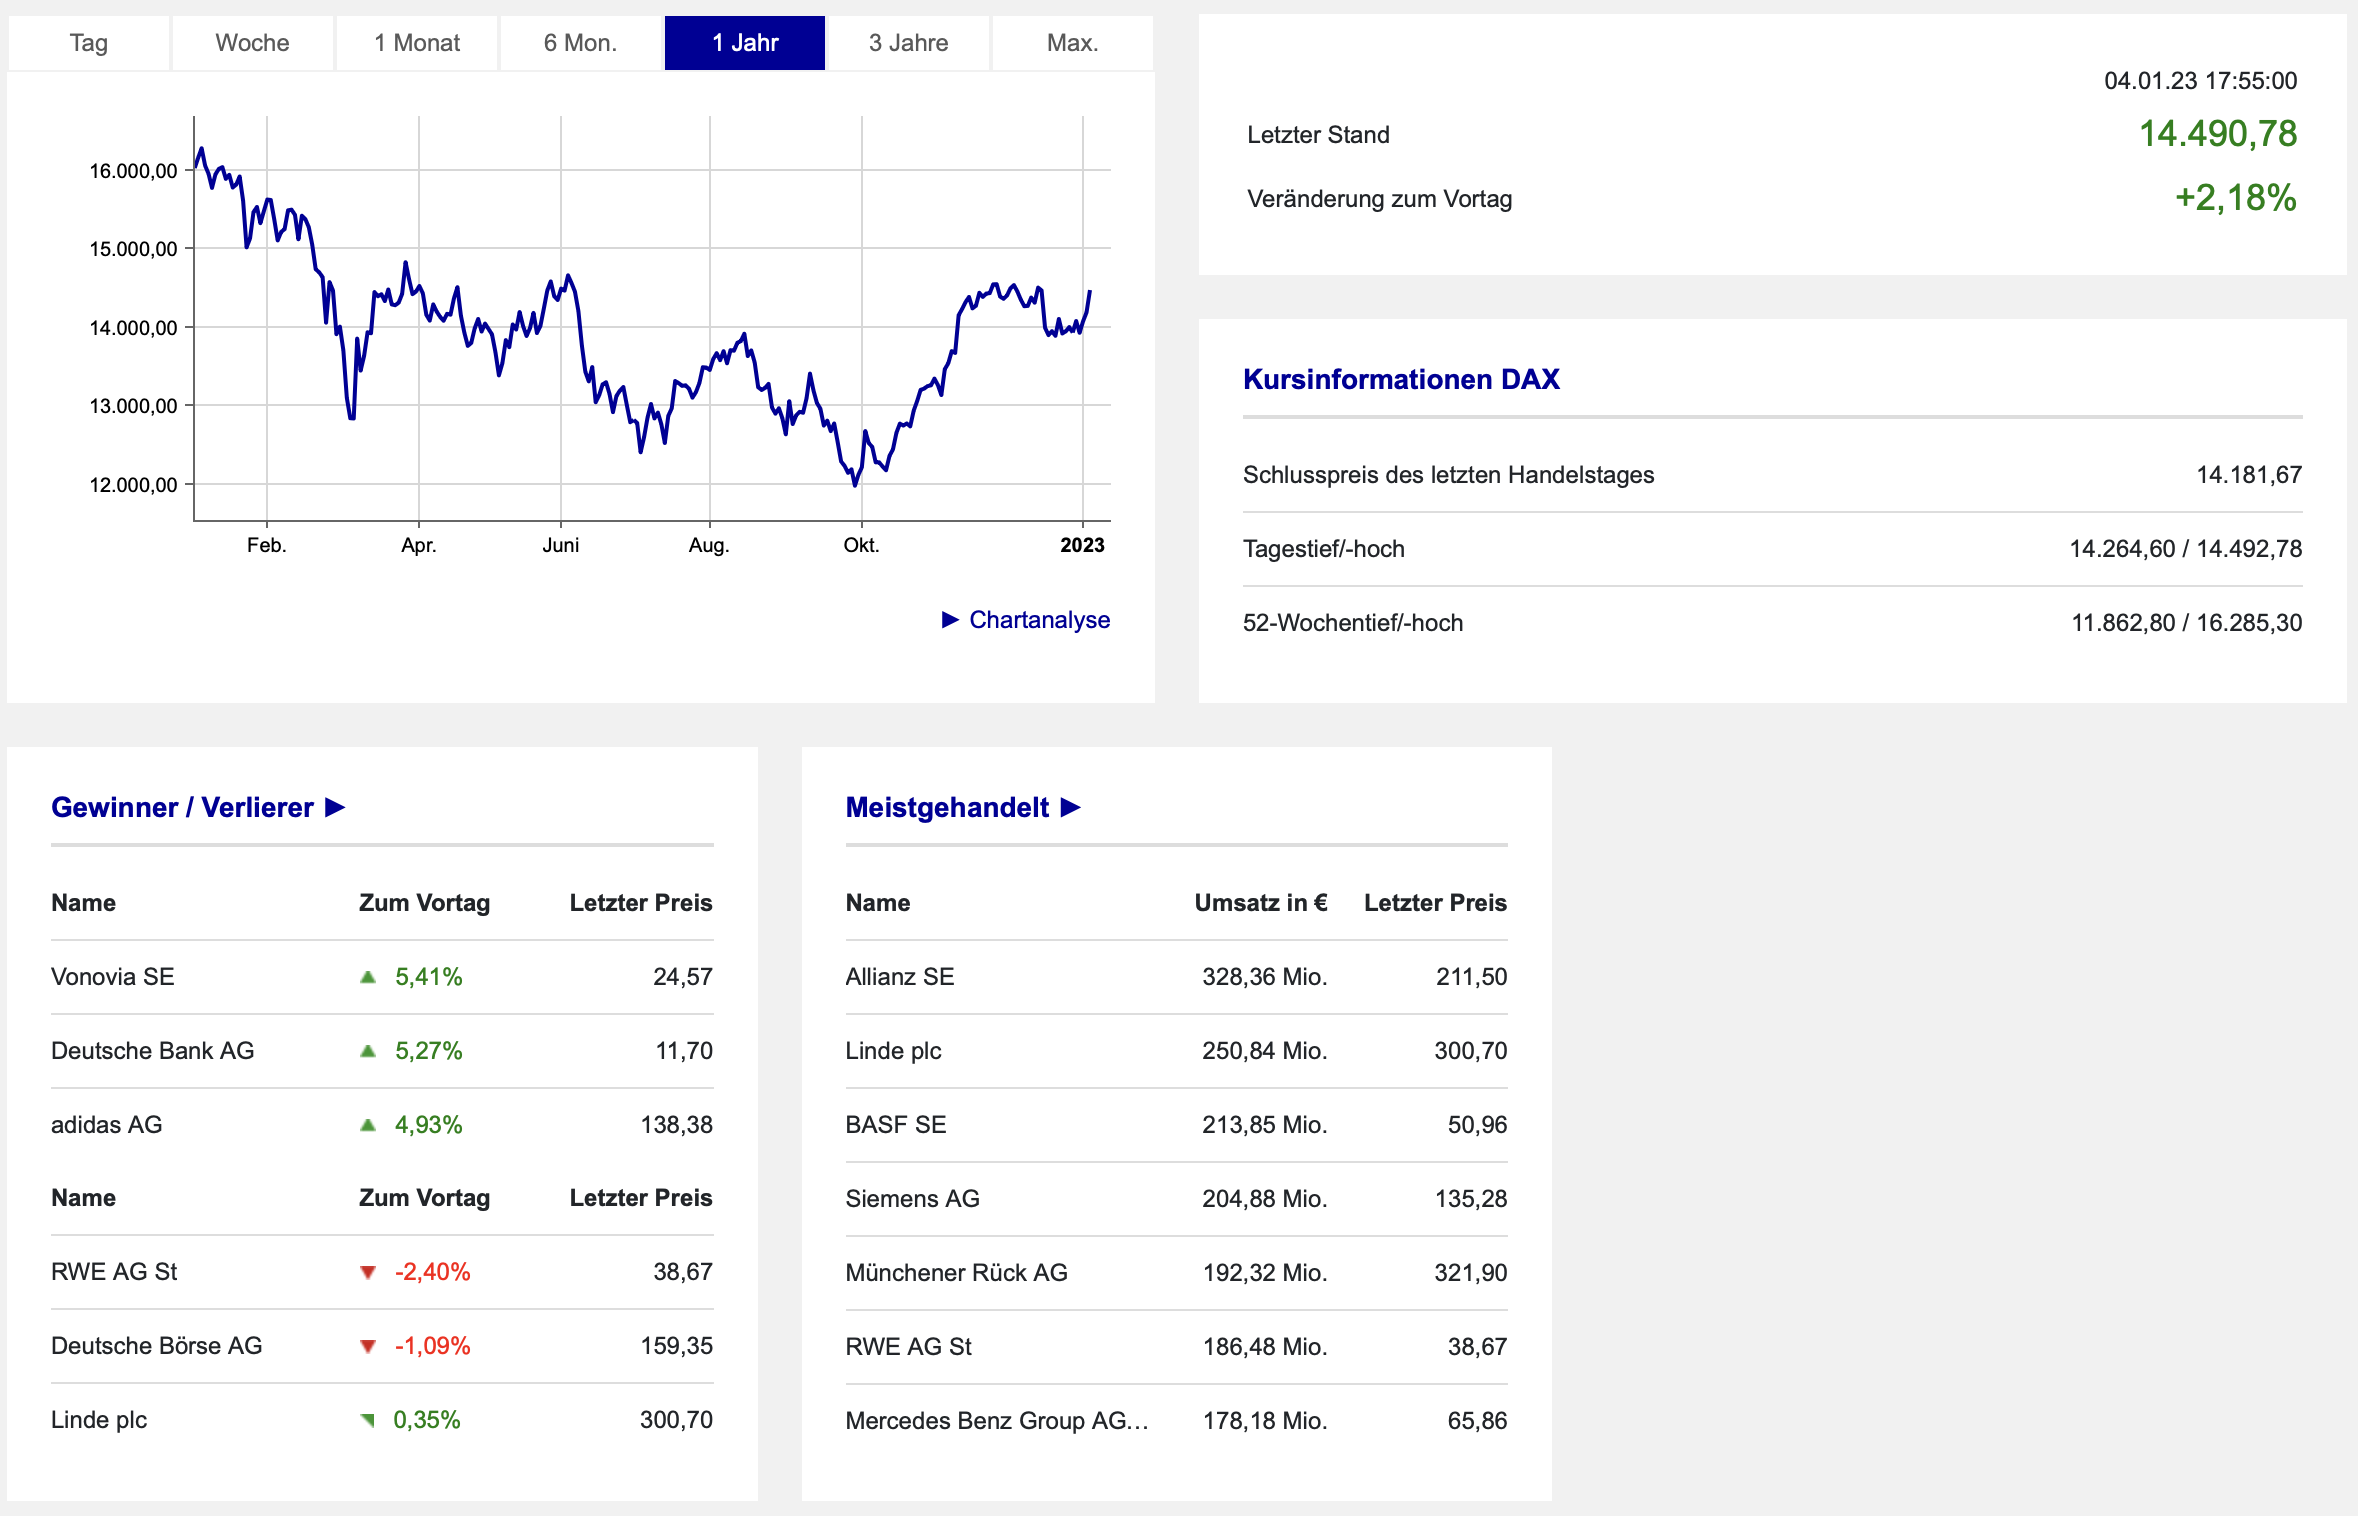
Task: Click green up arrow beside adidas AG
Action: tap(368, 1125)
